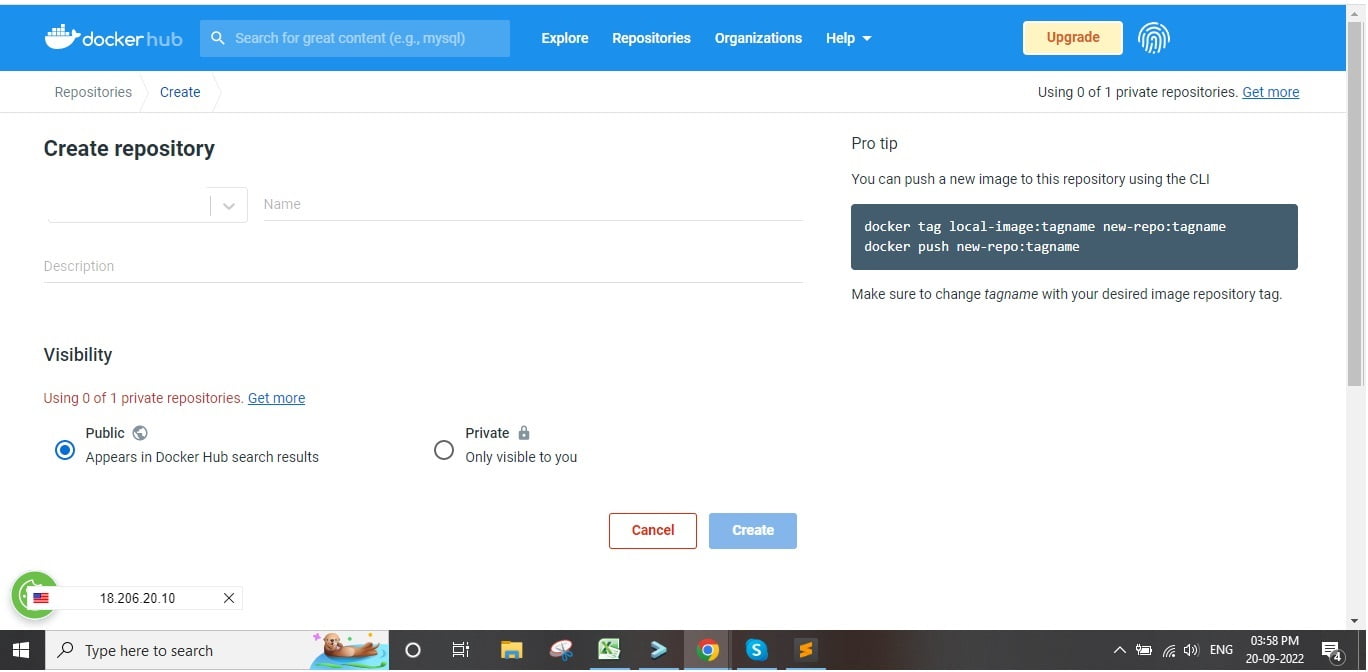Open Task View on the taskbar

[461, 650]
